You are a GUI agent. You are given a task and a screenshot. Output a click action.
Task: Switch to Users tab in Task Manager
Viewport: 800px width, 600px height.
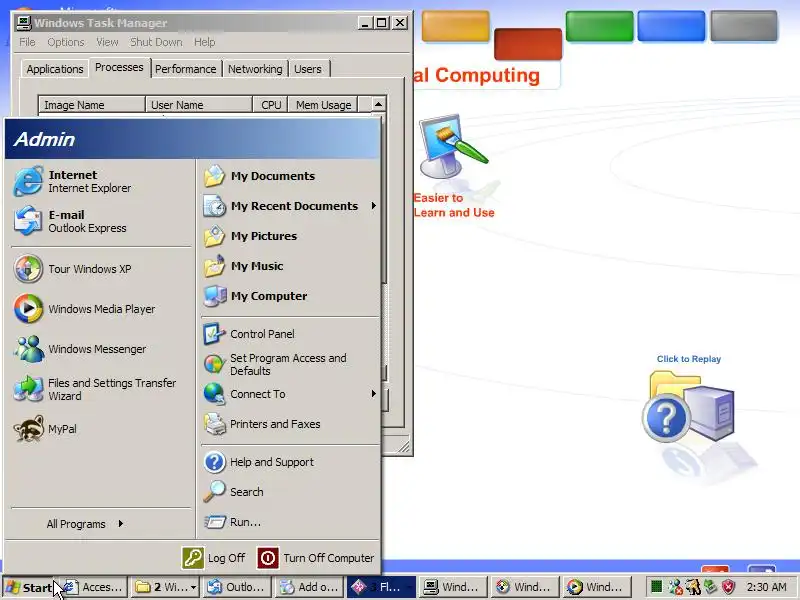(308, 69)
